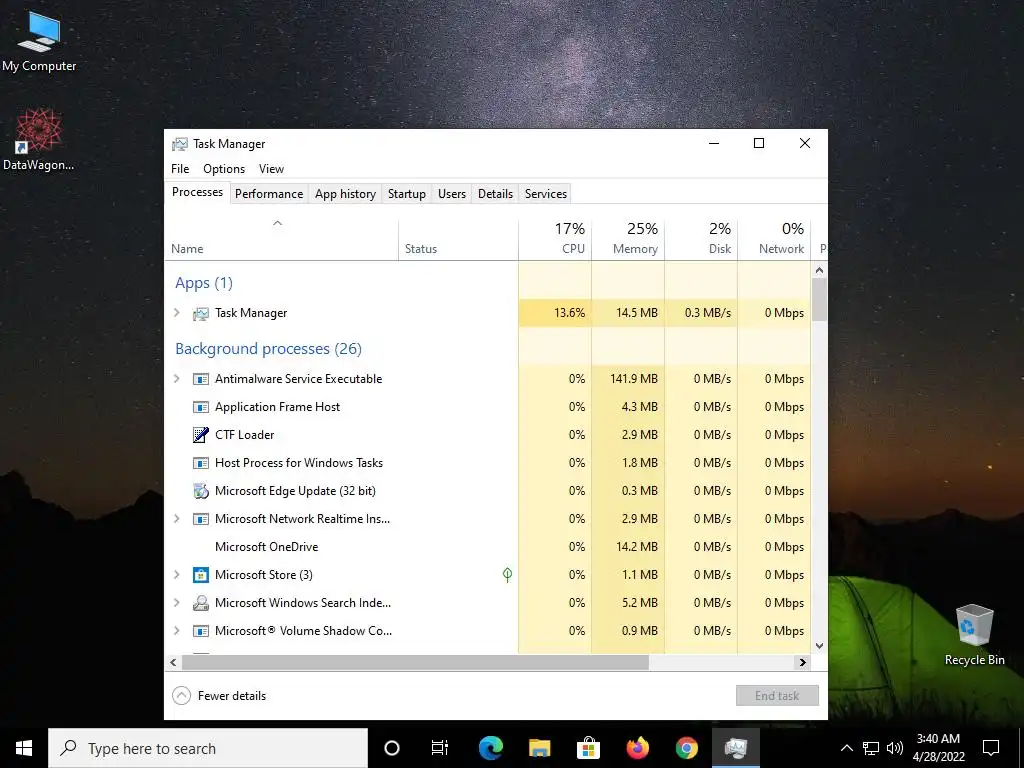Click the End task button

[x=777, y=696]
